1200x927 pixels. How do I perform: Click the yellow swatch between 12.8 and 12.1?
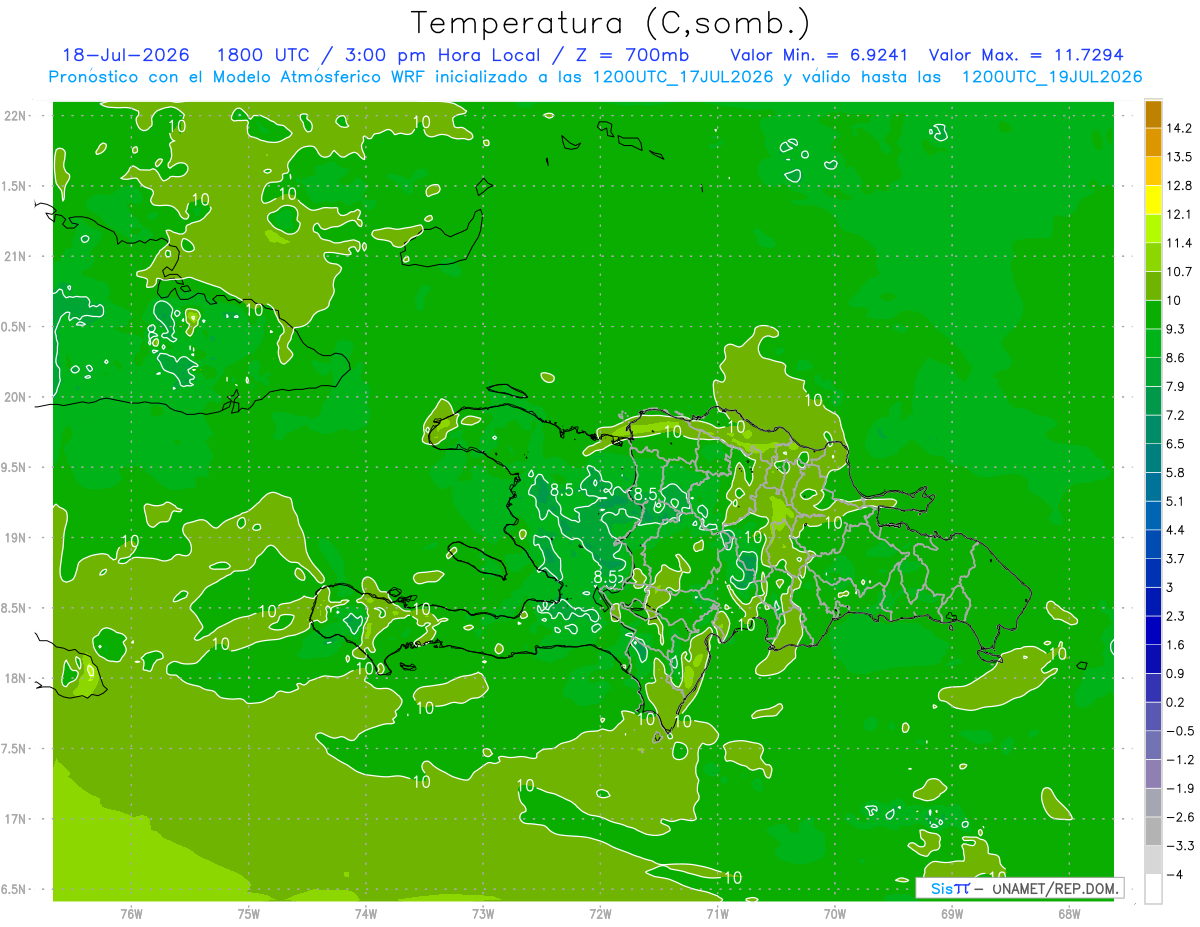tap(1153, 200)
